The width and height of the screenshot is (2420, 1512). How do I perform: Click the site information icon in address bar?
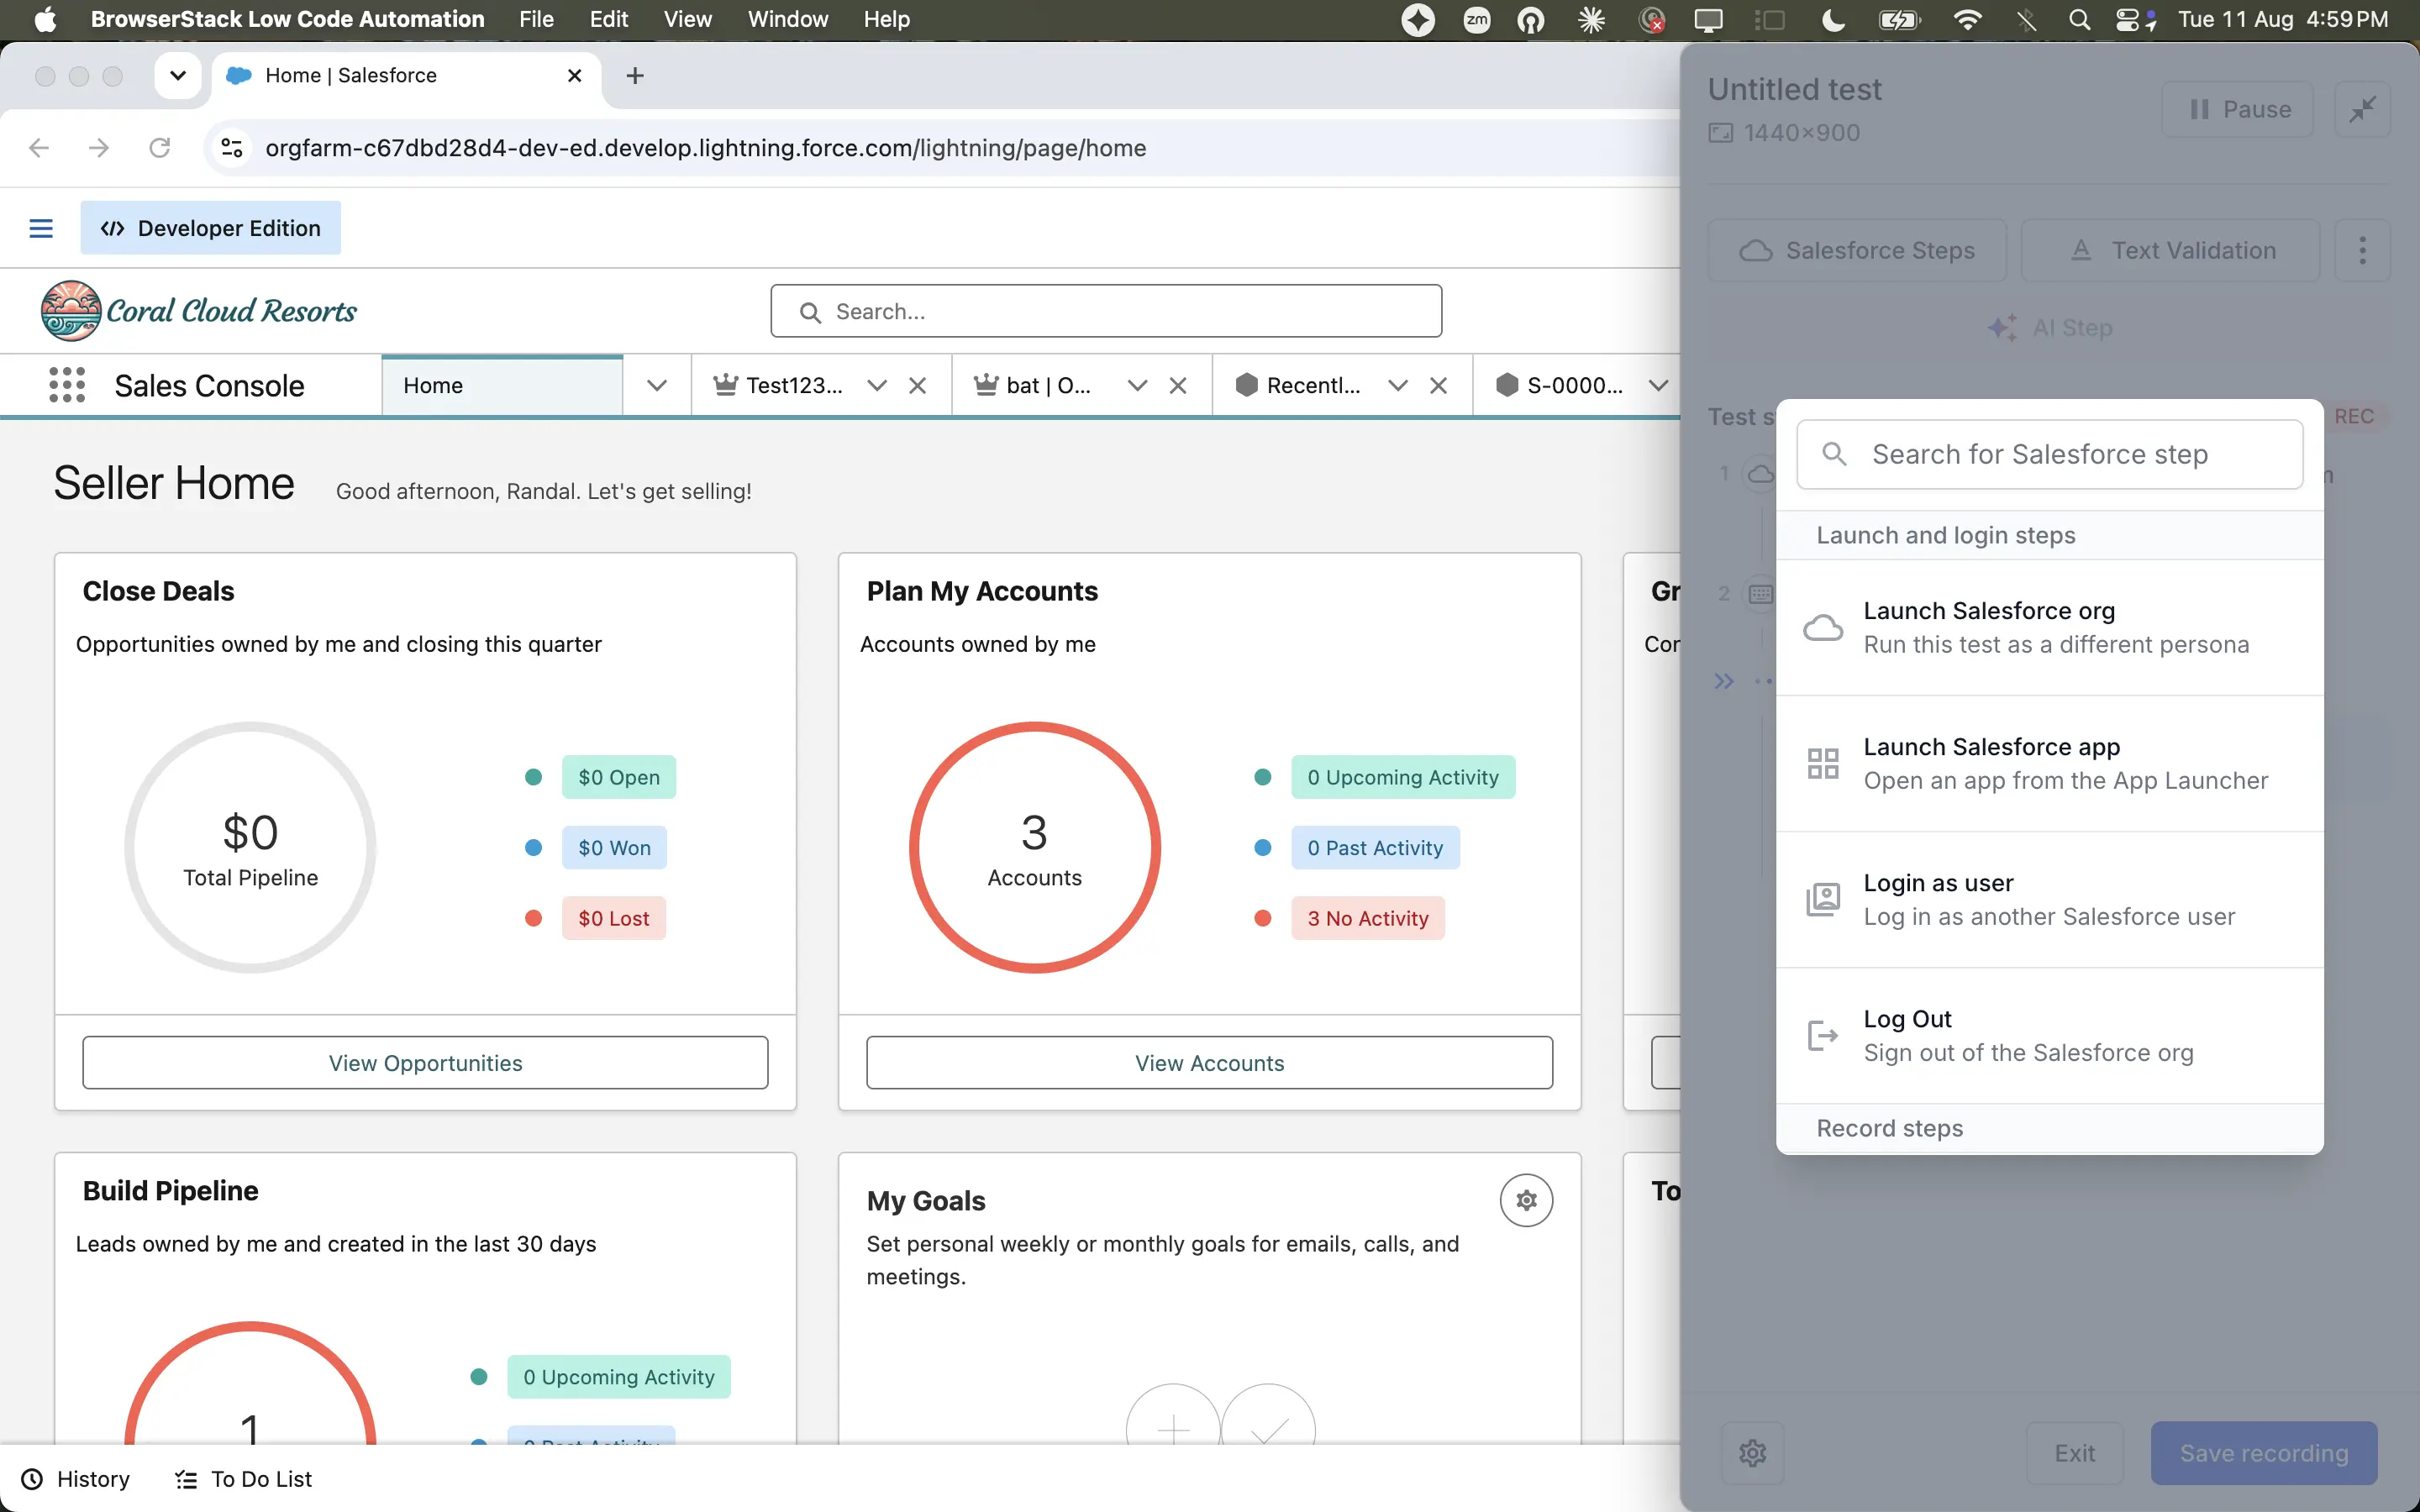pos(232,148)
